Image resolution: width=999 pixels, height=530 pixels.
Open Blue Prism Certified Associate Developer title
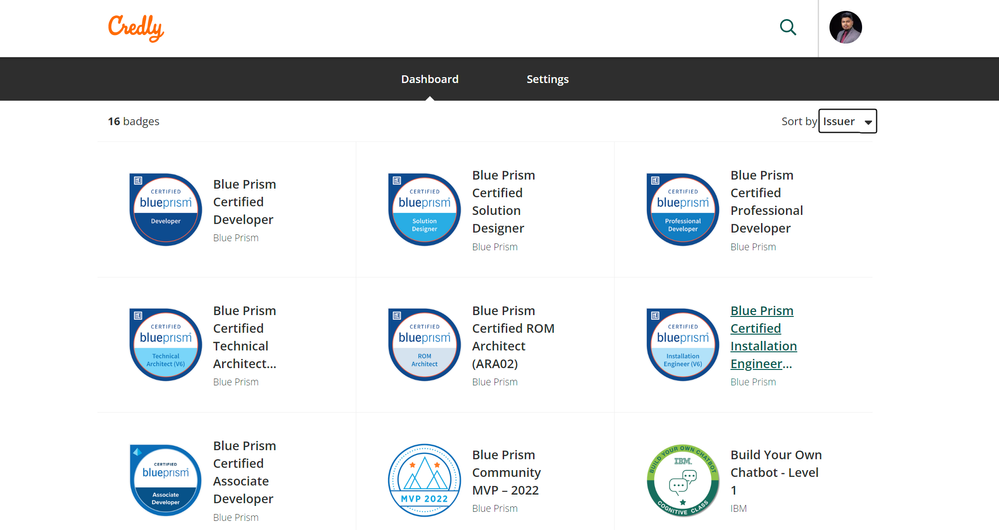[245, 472]
